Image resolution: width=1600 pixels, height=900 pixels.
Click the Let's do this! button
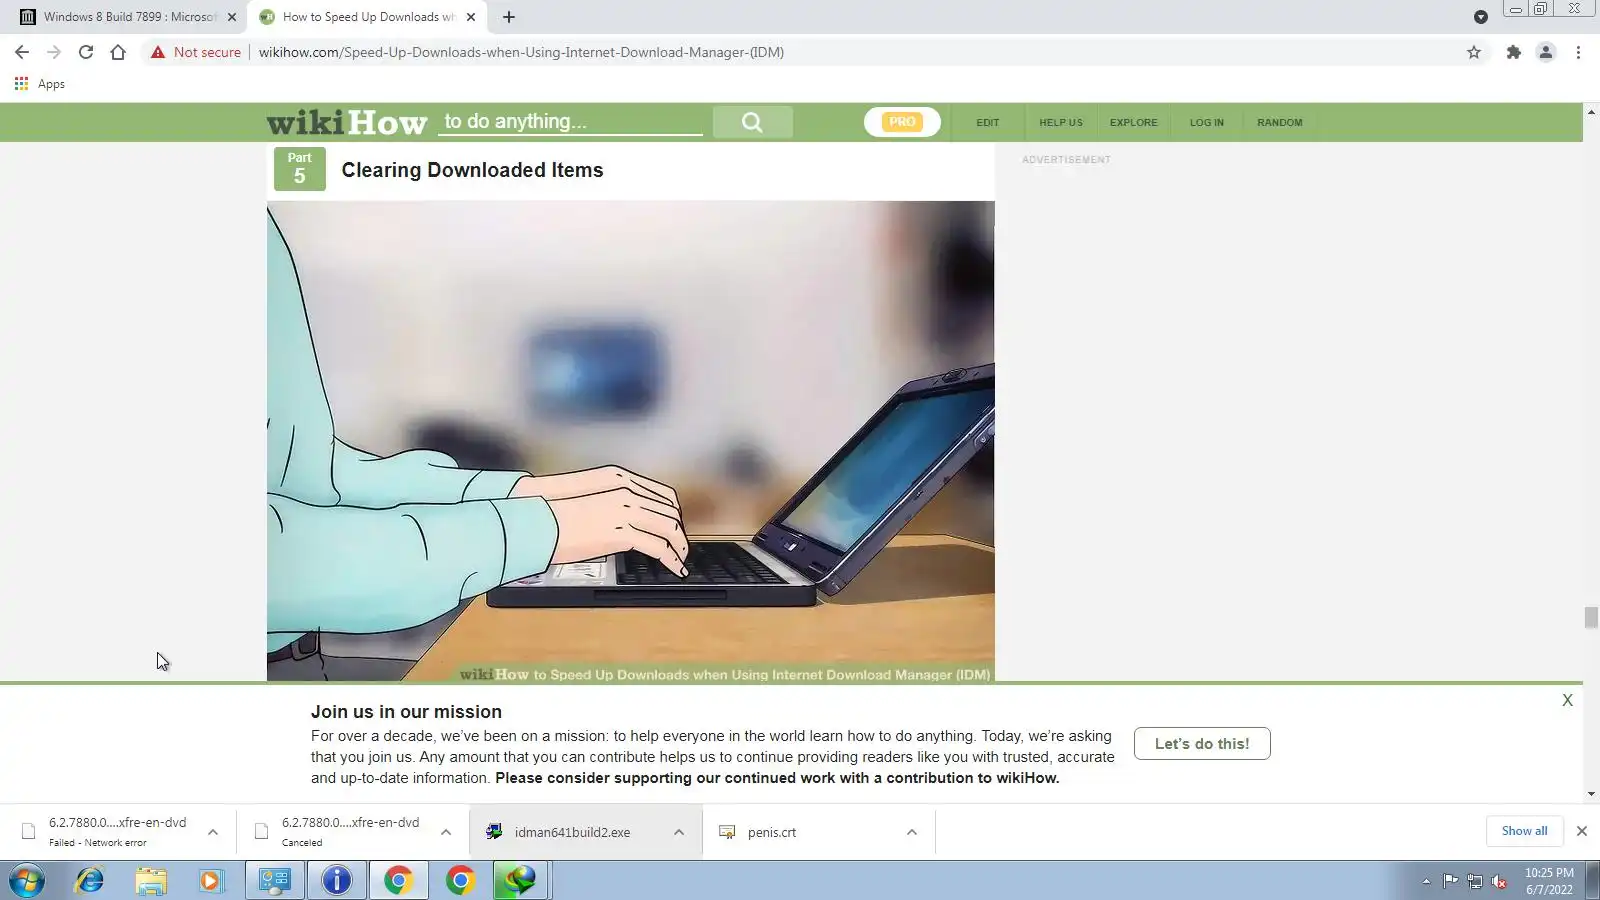point(1202,744)
